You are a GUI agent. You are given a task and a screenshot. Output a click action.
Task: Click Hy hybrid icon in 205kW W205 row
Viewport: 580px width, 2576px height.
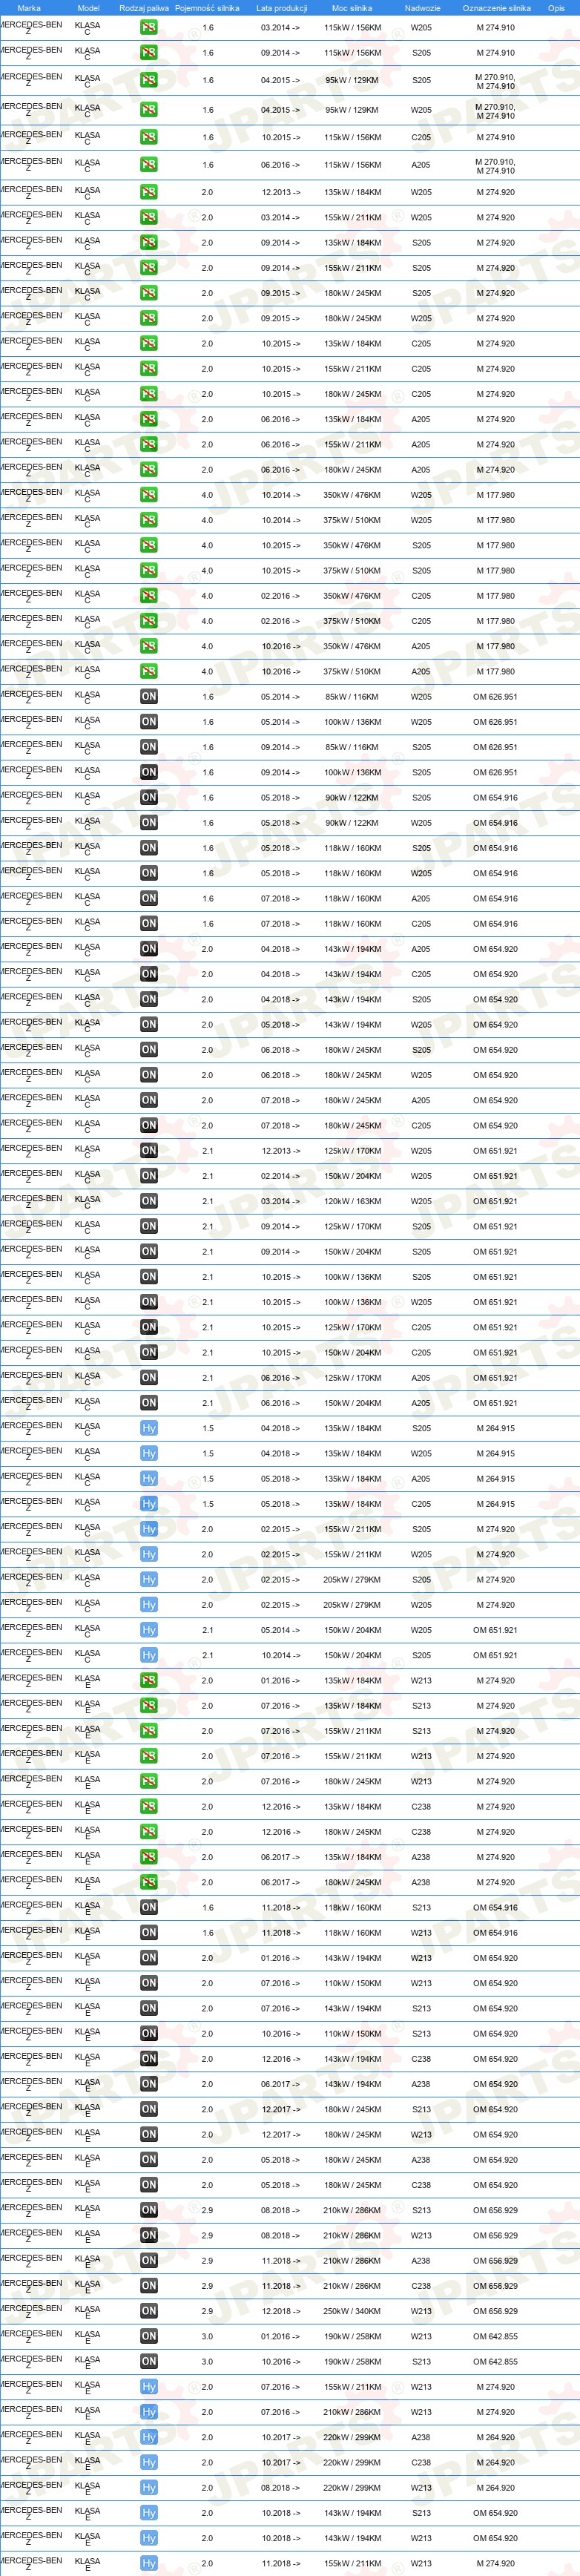[x=148, y=1605]
